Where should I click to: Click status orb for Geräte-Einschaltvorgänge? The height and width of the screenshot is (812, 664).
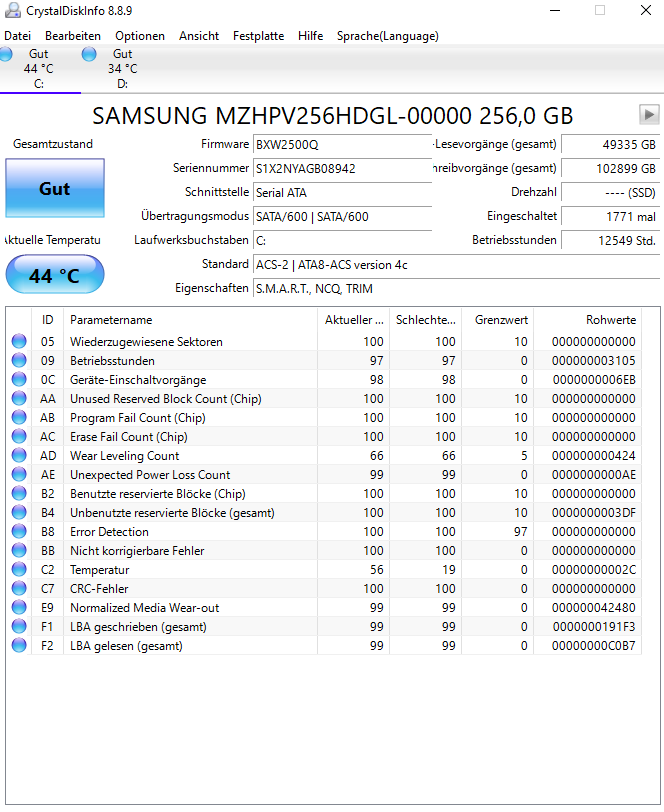pyautogui.click(x=19, y=380)
